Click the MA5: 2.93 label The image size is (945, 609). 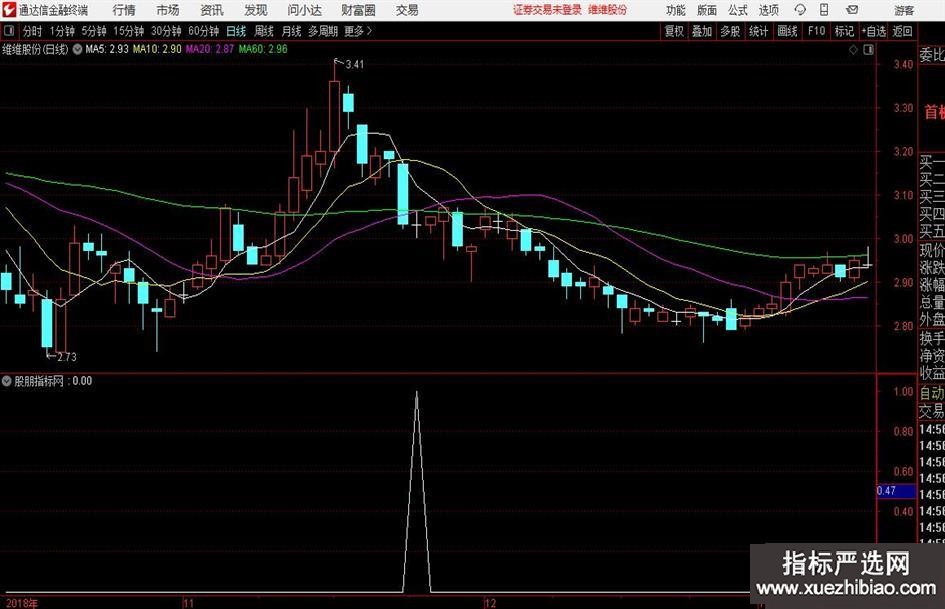pyautogui.click(x=107, y=49)
